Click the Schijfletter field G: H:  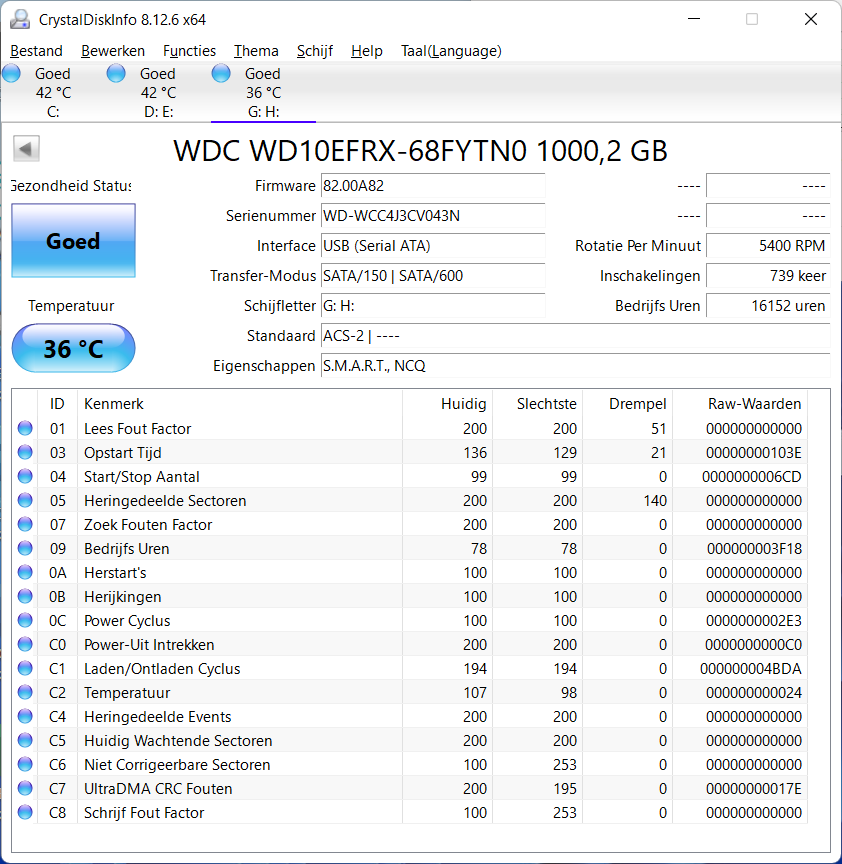pyautogui.click(x=433, y=306)
